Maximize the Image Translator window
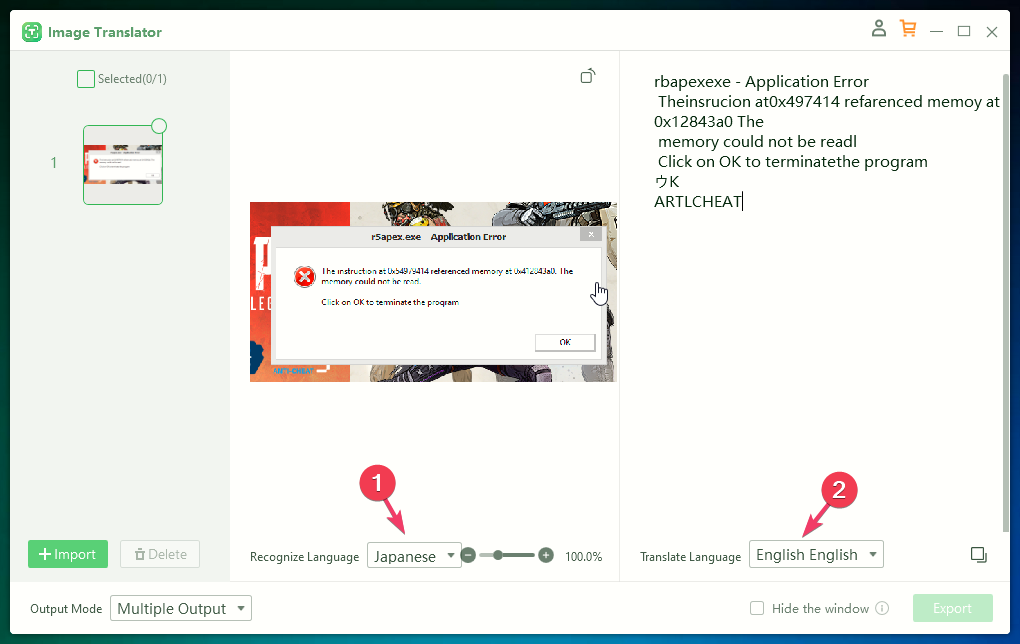This screenshot has height=644, width=1020. [964, 31]
